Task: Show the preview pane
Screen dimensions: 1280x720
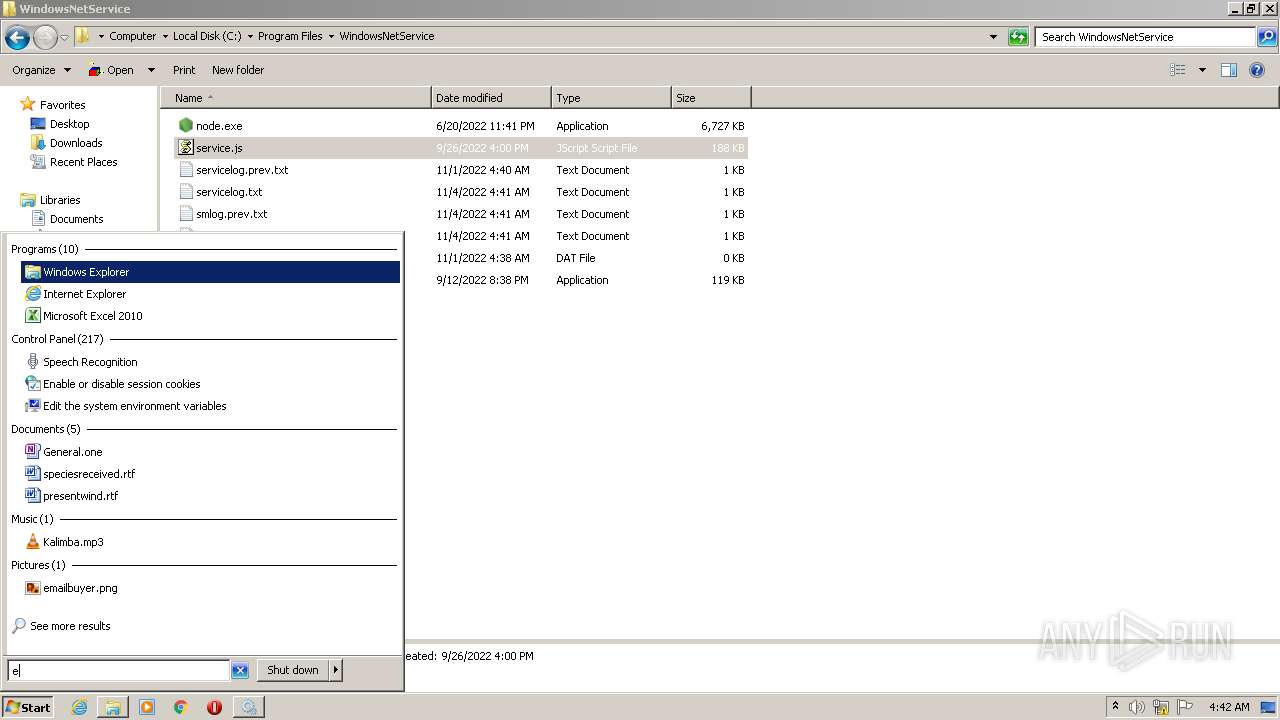Action: tap(1229, 70)
